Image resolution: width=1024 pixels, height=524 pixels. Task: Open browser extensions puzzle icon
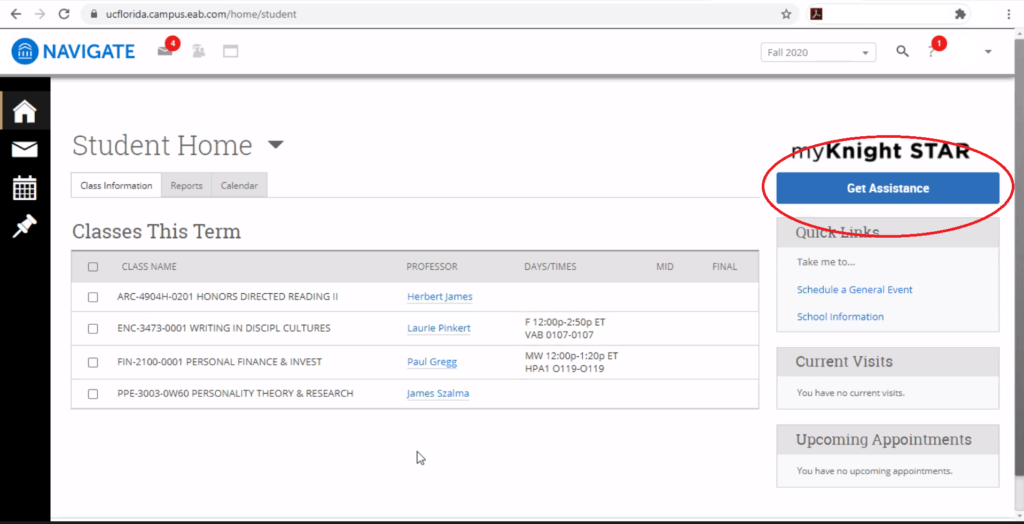pyautogui.click(x=959, y=14)
